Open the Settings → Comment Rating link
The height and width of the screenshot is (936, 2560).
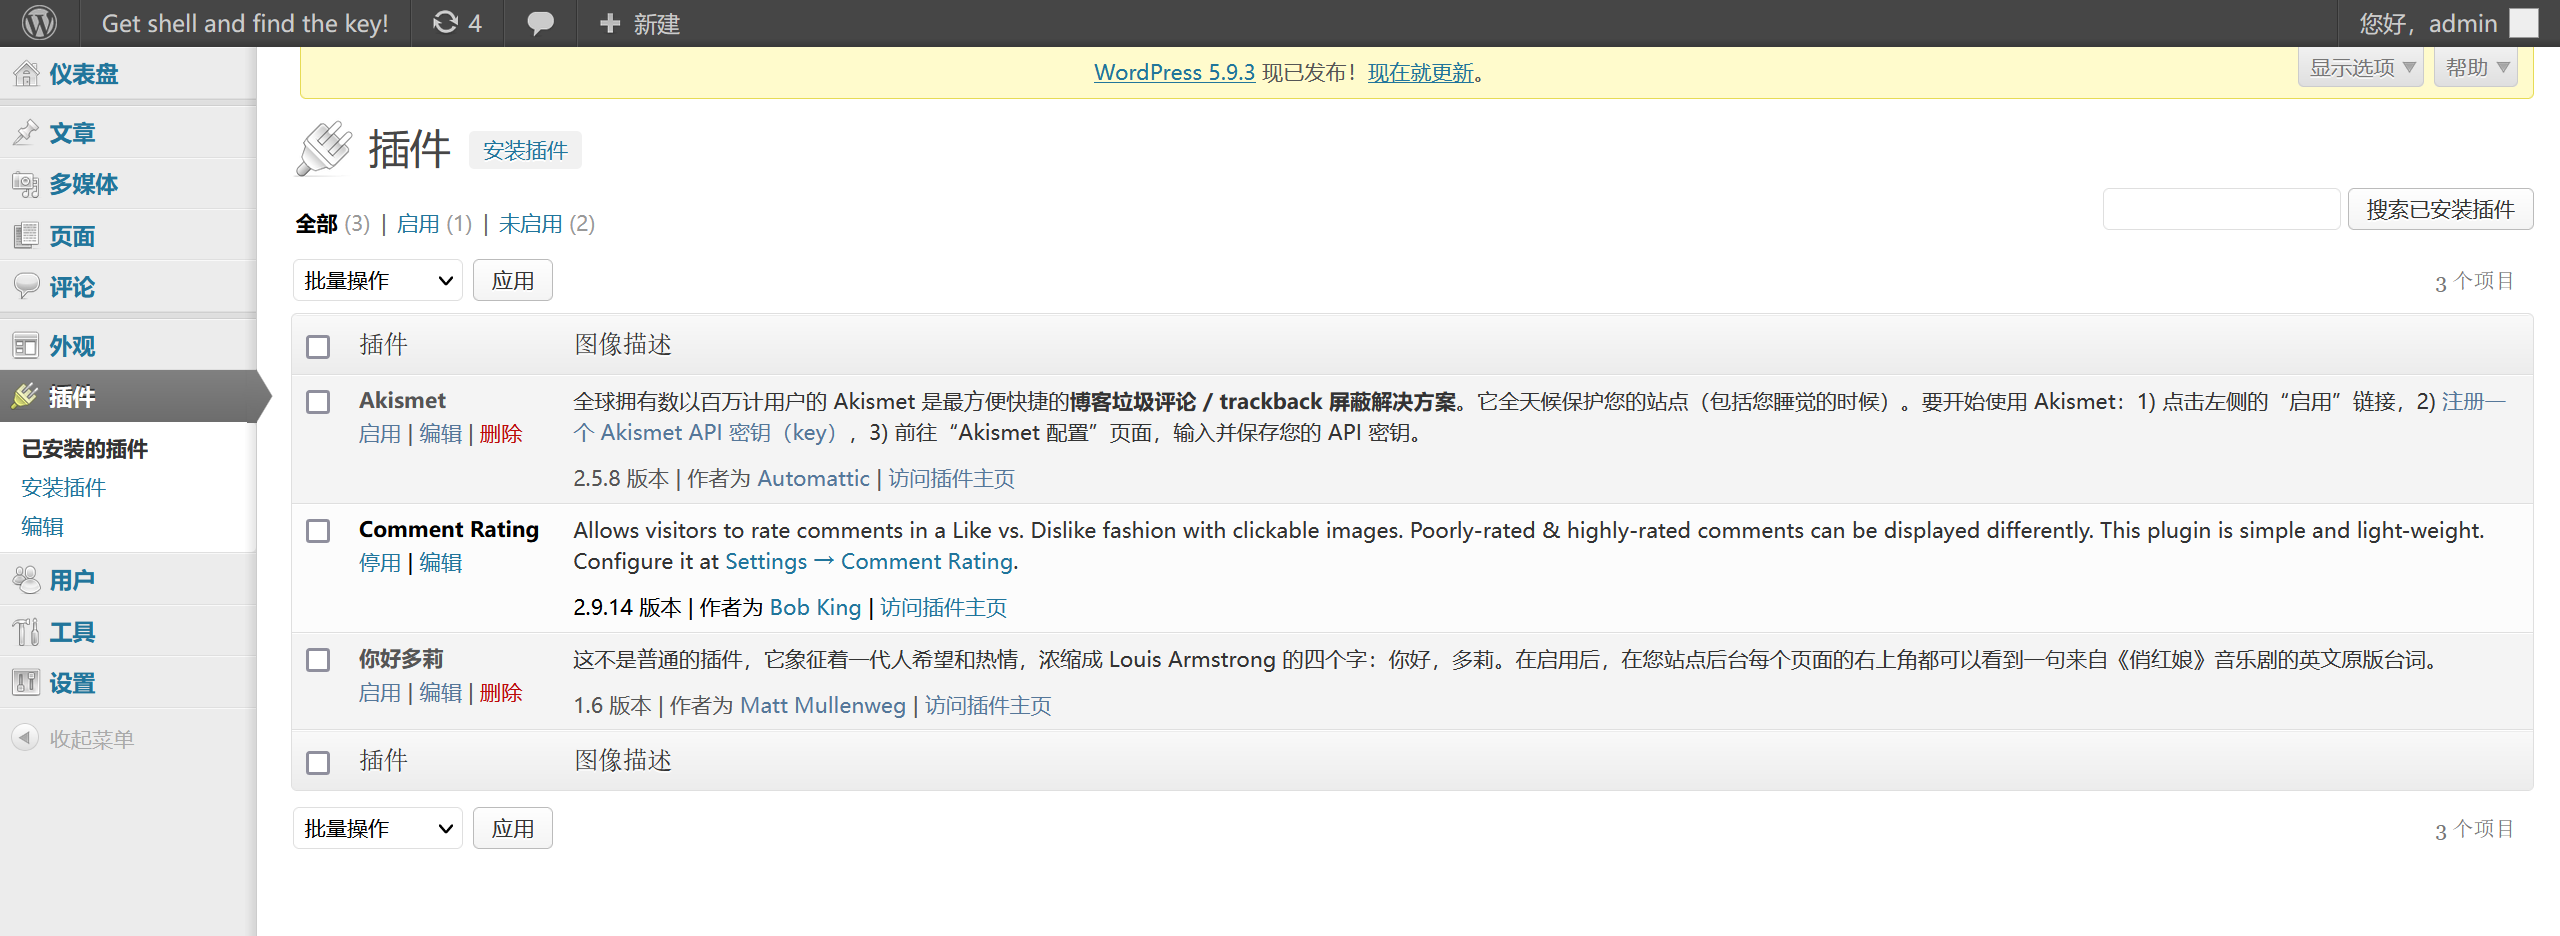point(869,562)
